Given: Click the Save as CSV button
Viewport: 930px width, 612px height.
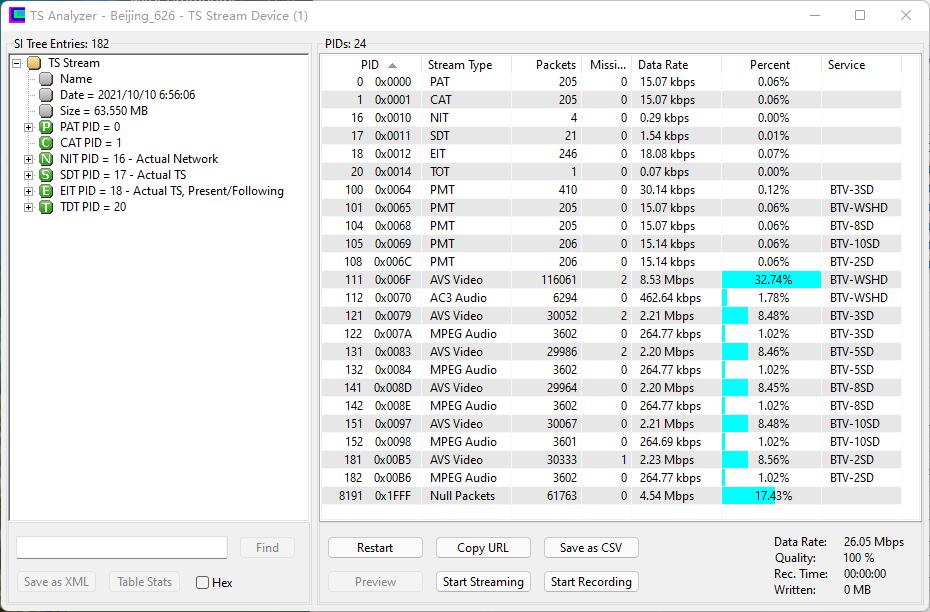Looking at the screenshot, I should pyautogui.click(x=591, y=548).
